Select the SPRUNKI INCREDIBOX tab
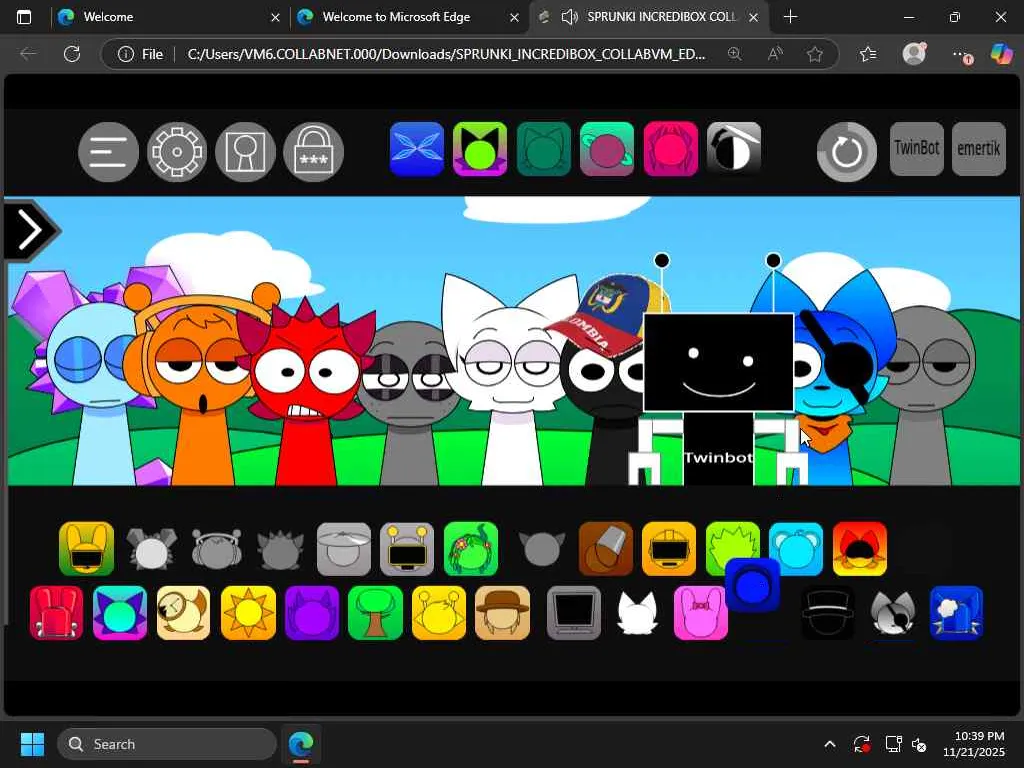Viewport: 1024px width, 768px height. 650,17
